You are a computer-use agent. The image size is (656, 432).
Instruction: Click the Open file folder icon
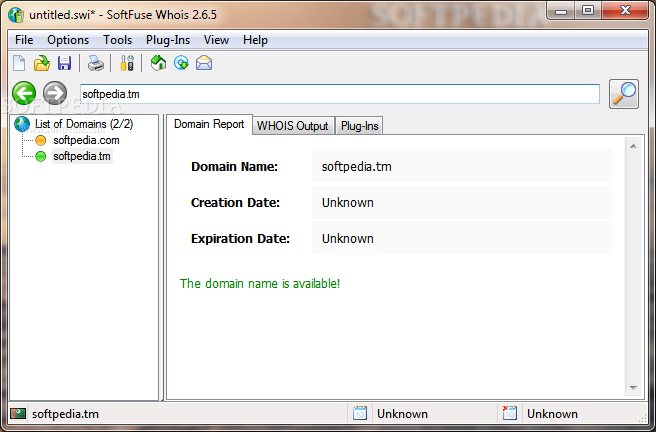[x=42, y=64]
